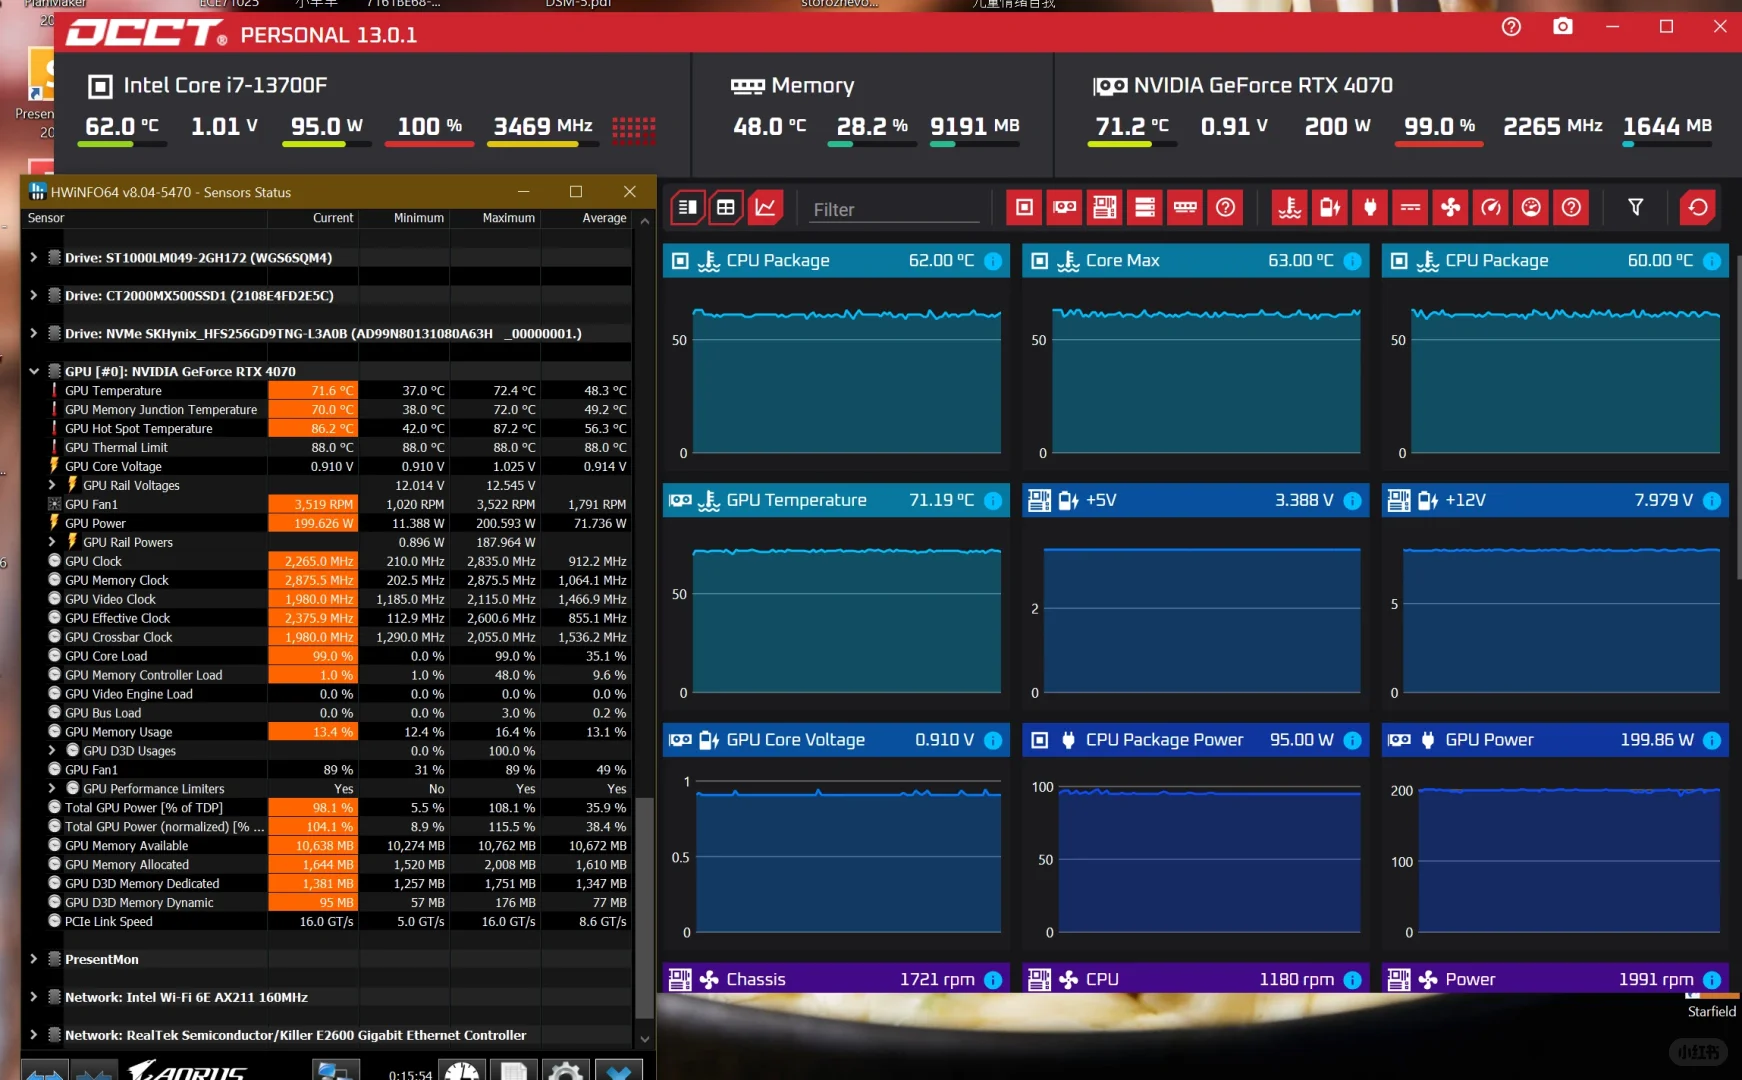Filter sensors by motherboard icon
The width and height of the screenshot is (1742, 1080).
pos(1105,207)
